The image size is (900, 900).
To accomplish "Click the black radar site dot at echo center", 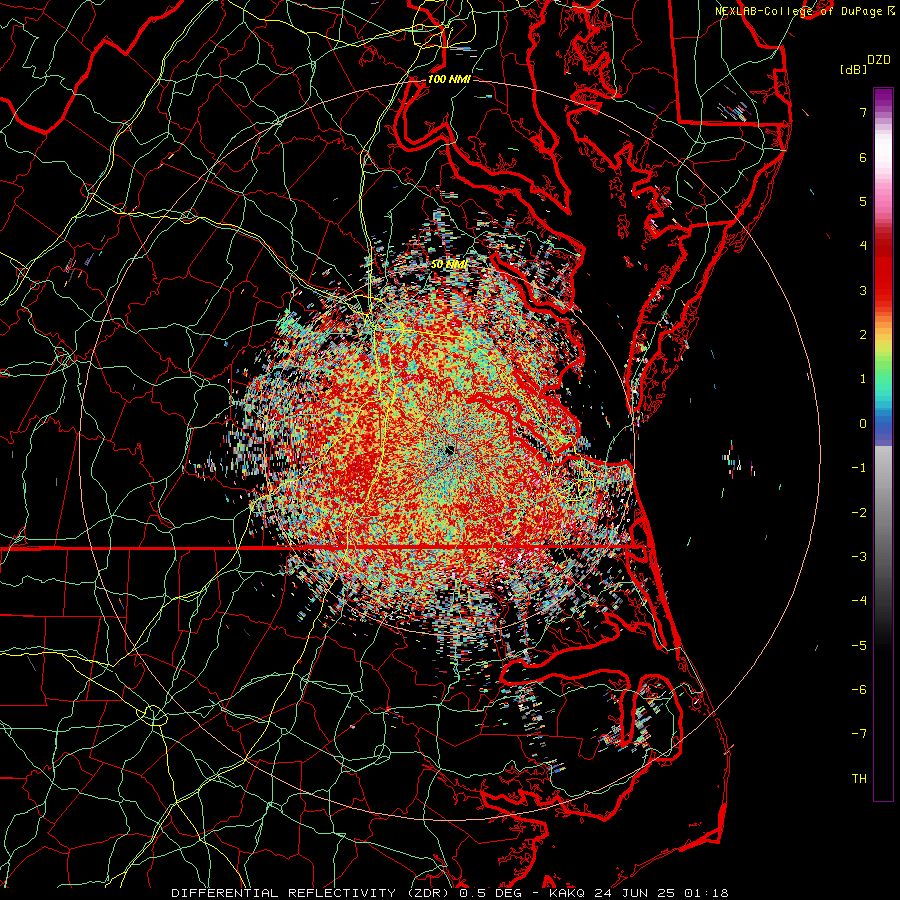I will [449, 451].
